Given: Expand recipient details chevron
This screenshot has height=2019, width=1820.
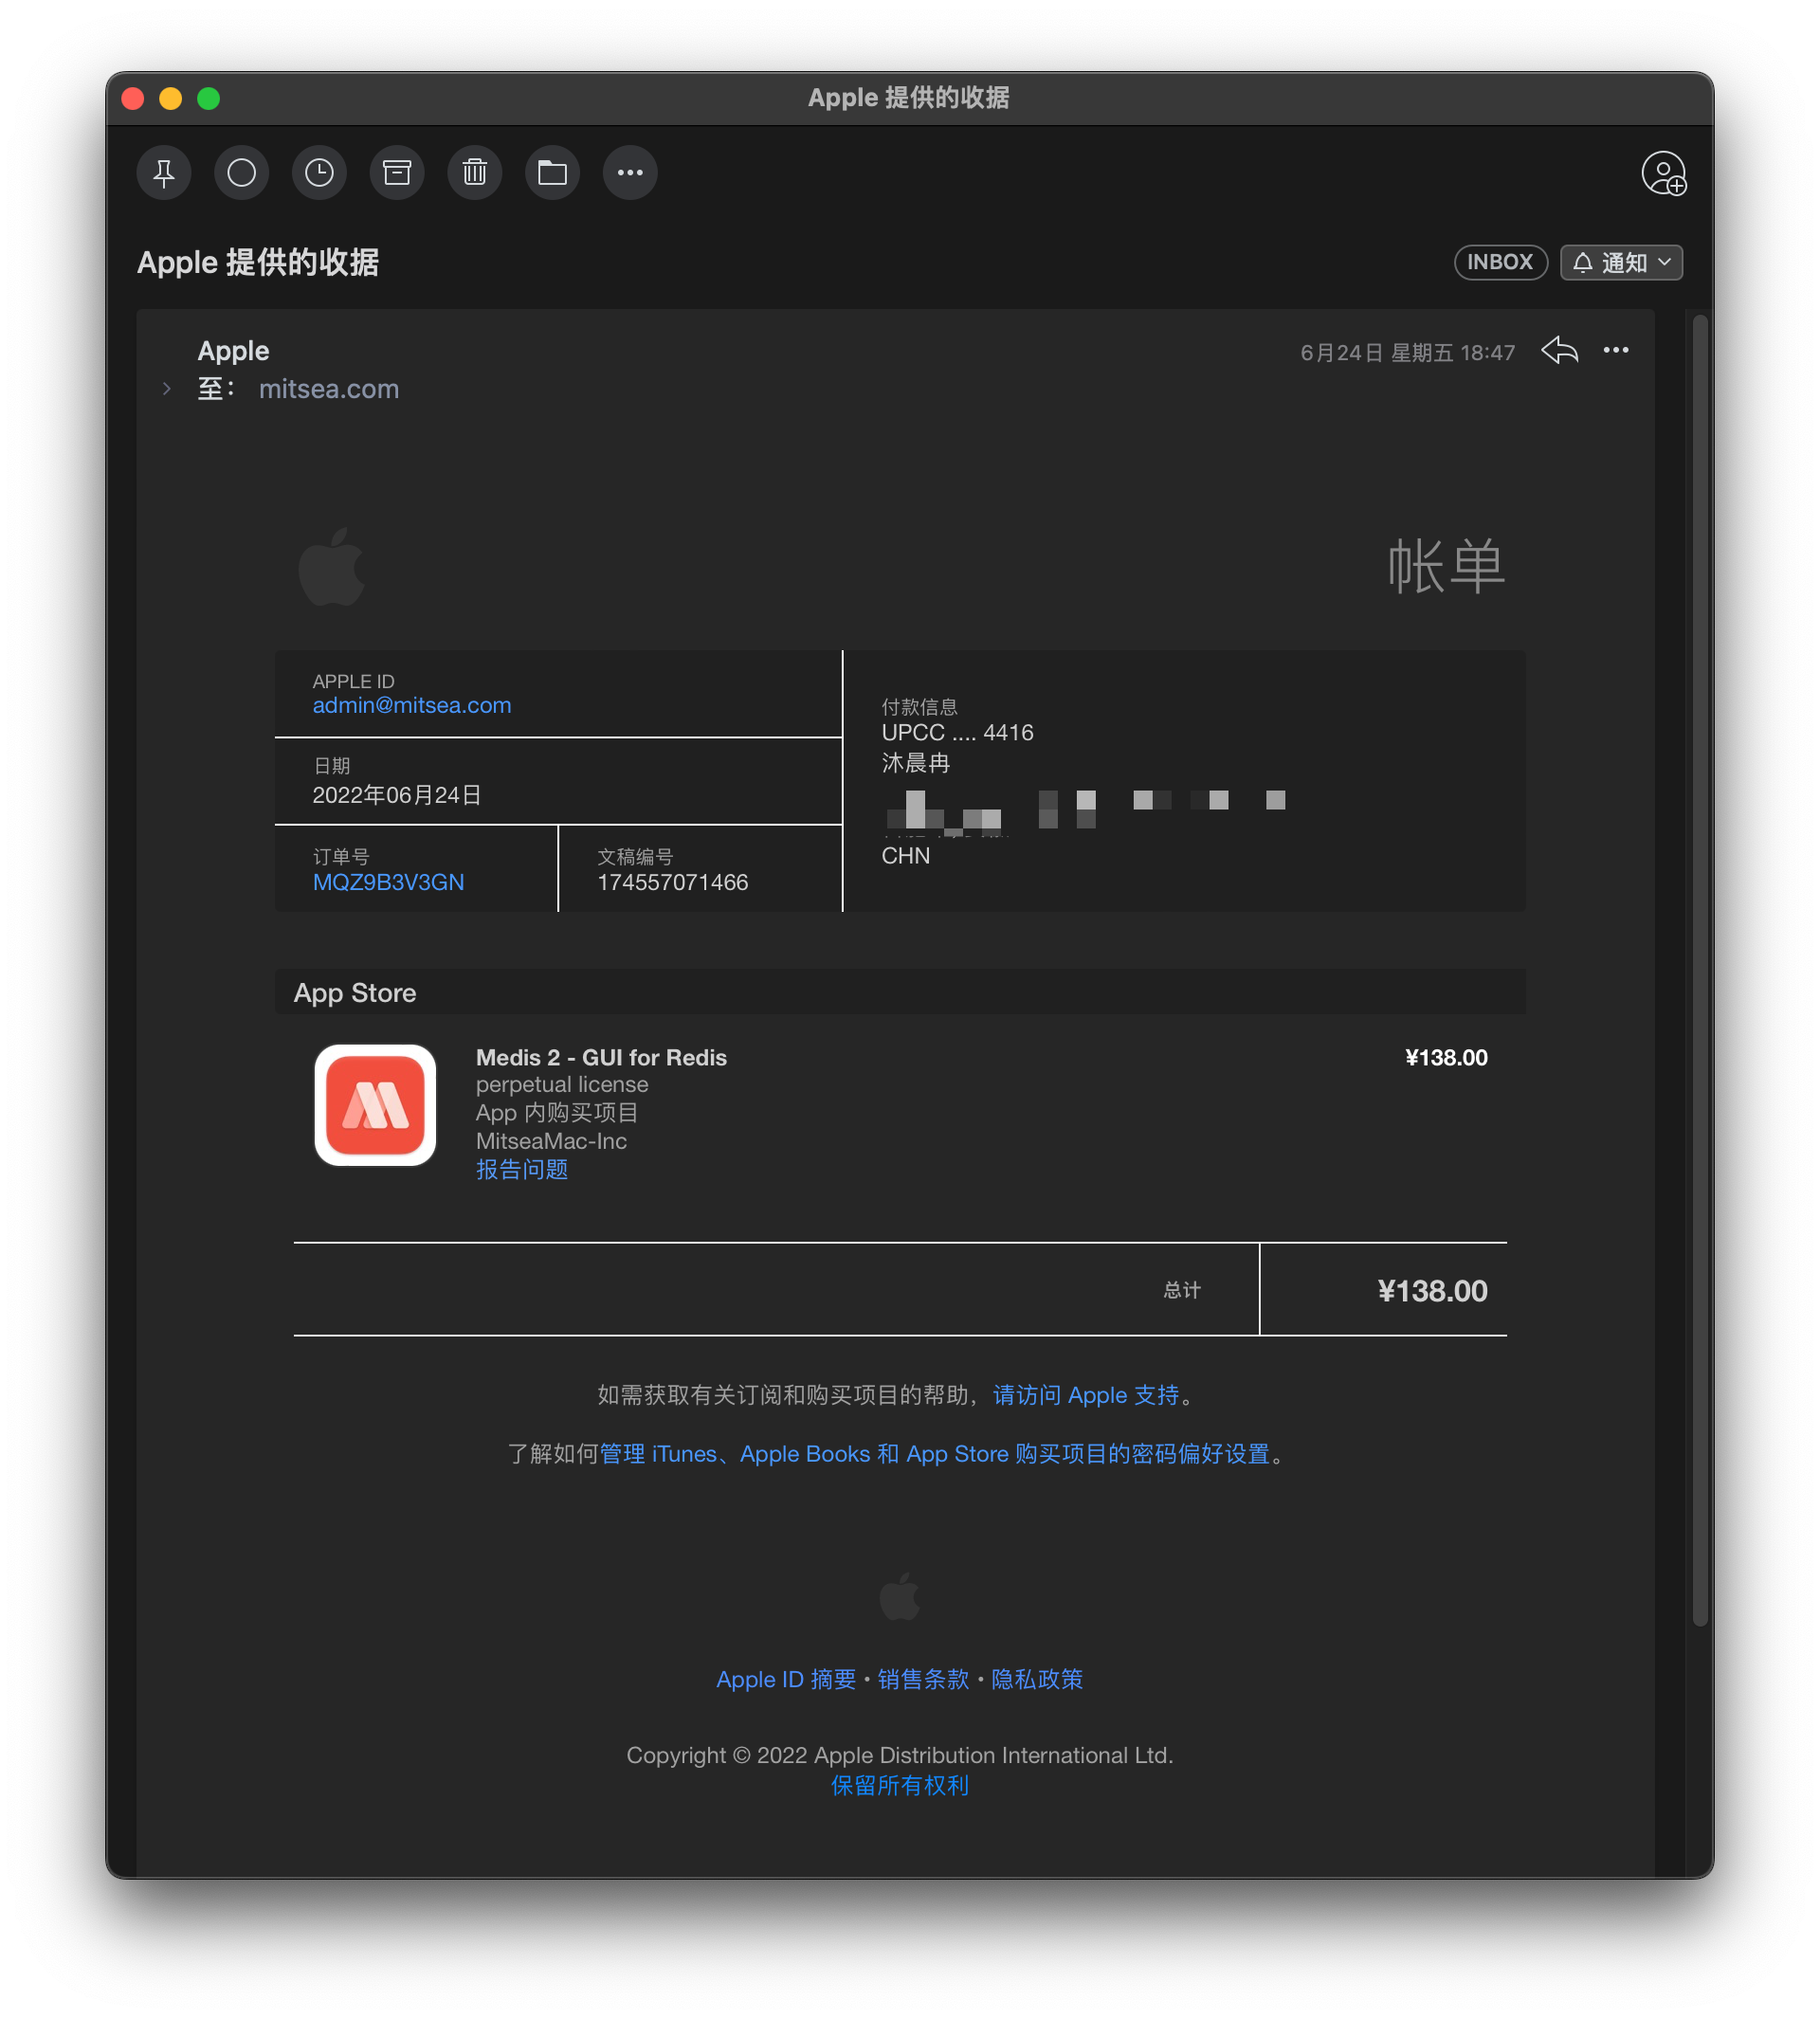Looking at the screenshot, I should 167,389.
